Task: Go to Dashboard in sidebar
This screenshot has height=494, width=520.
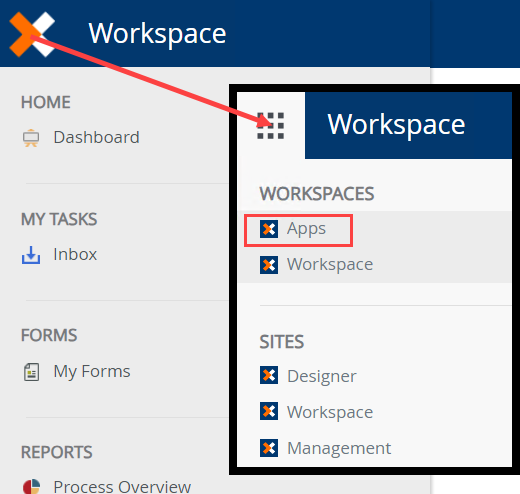Action: pyautogui.click(x=97, y=137)
